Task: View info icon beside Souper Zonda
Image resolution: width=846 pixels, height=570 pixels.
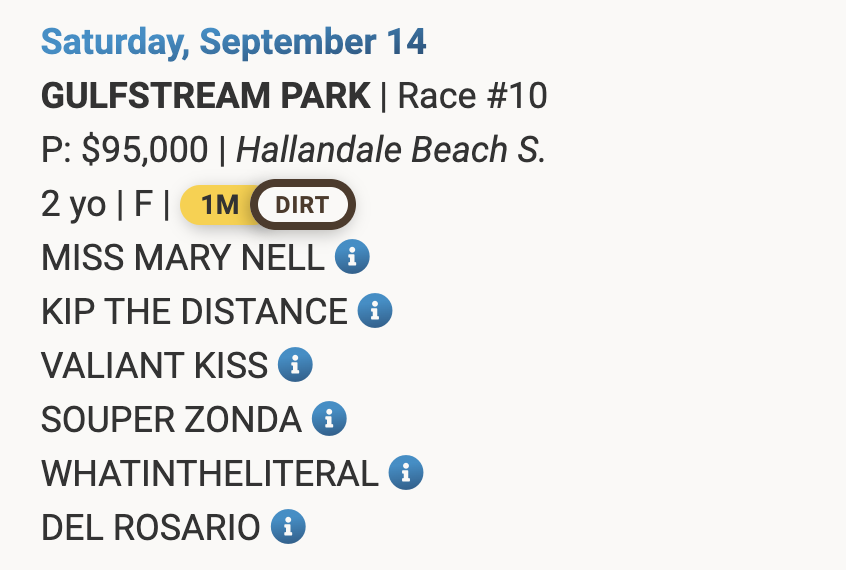Action: (329, 418)
